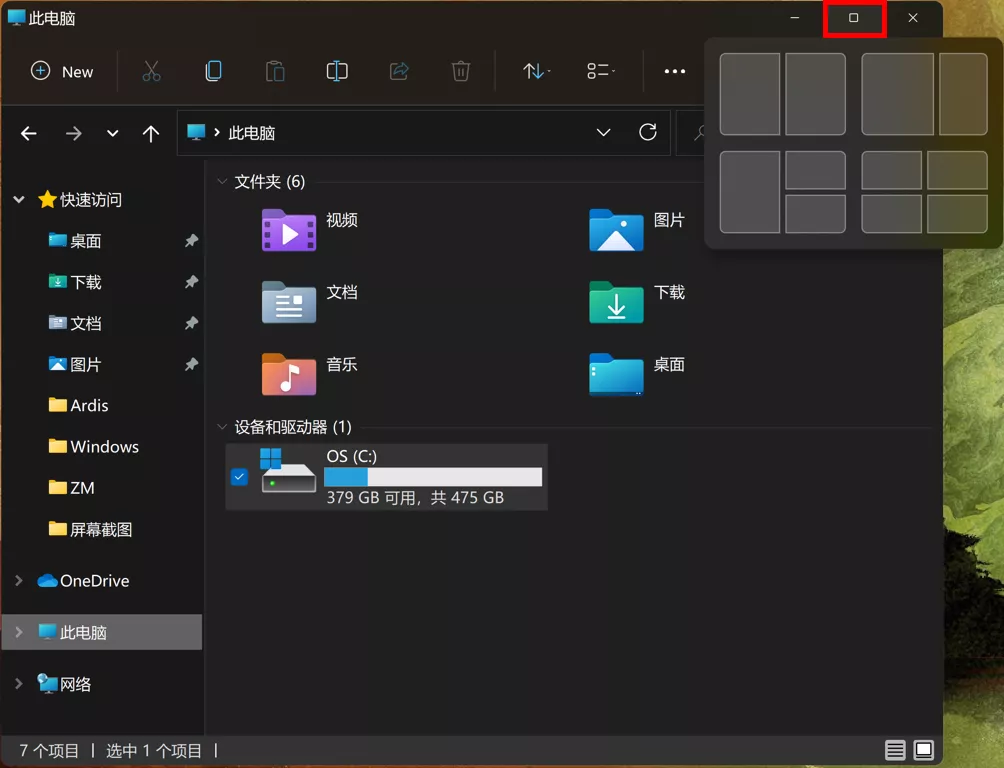Select the two-column snap layout option
1004x768 pixels.
click(x=783, y=94)
